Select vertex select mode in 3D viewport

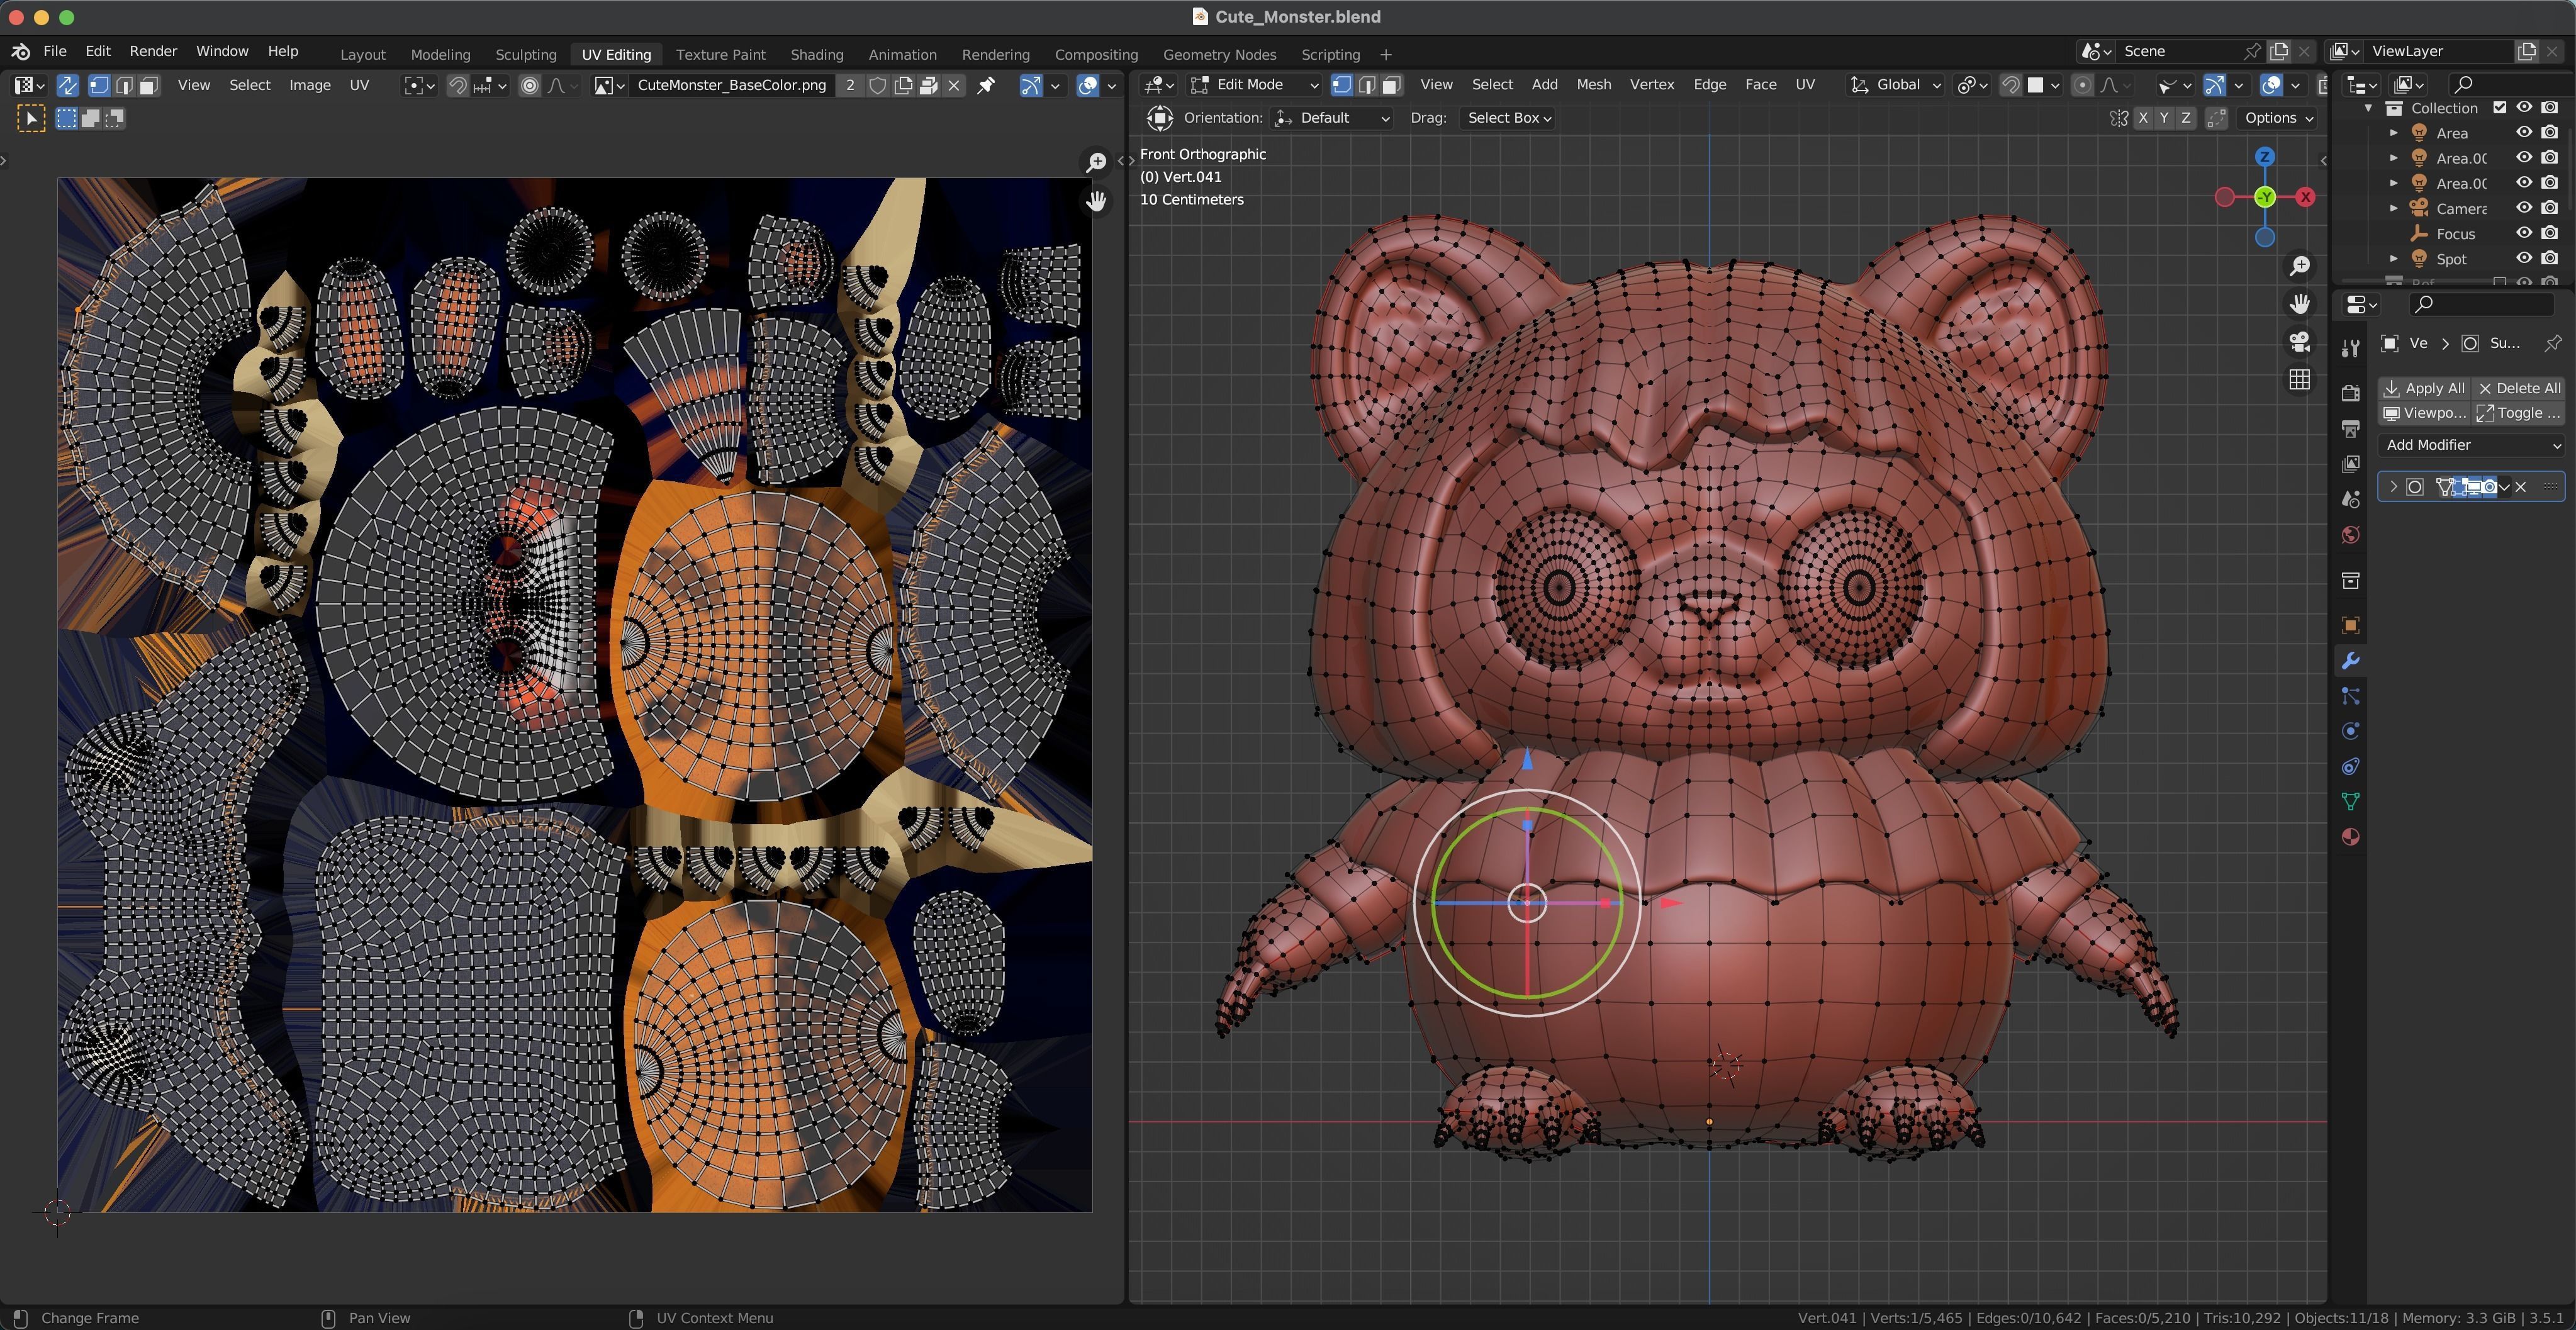coord(1342,85)
